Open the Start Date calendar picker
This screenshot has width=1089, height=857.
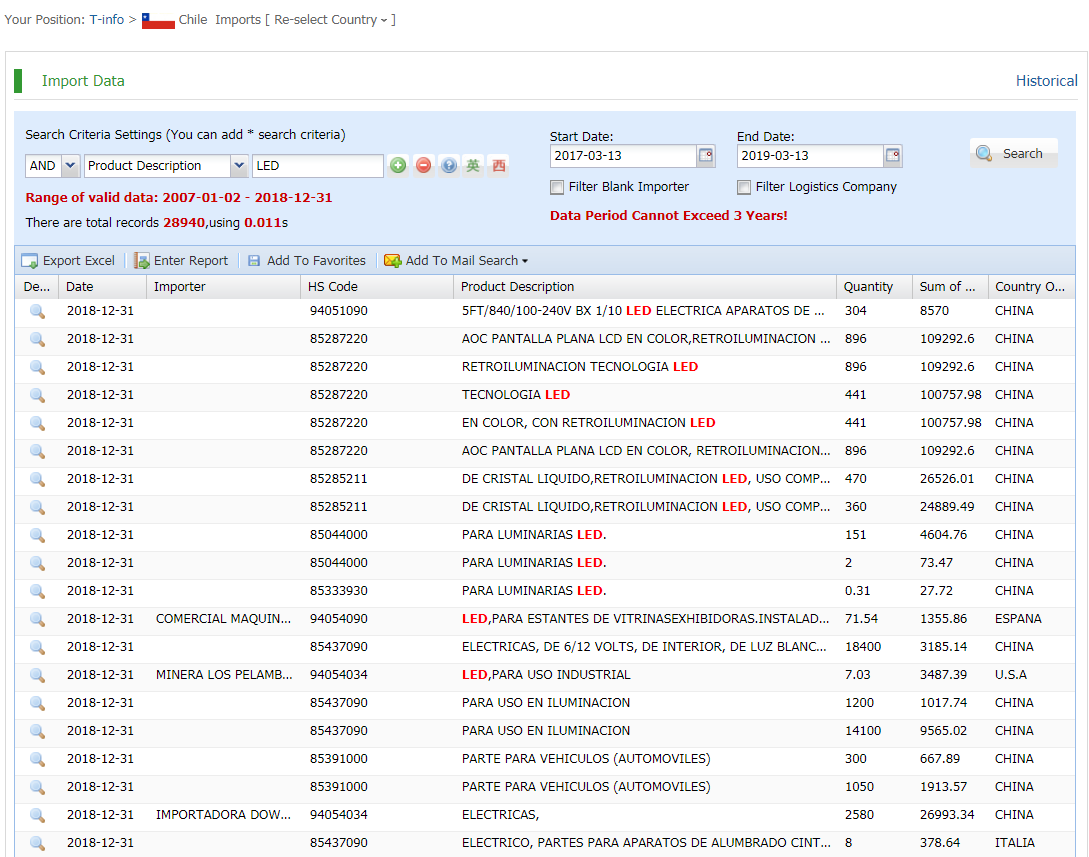[706, 156]
